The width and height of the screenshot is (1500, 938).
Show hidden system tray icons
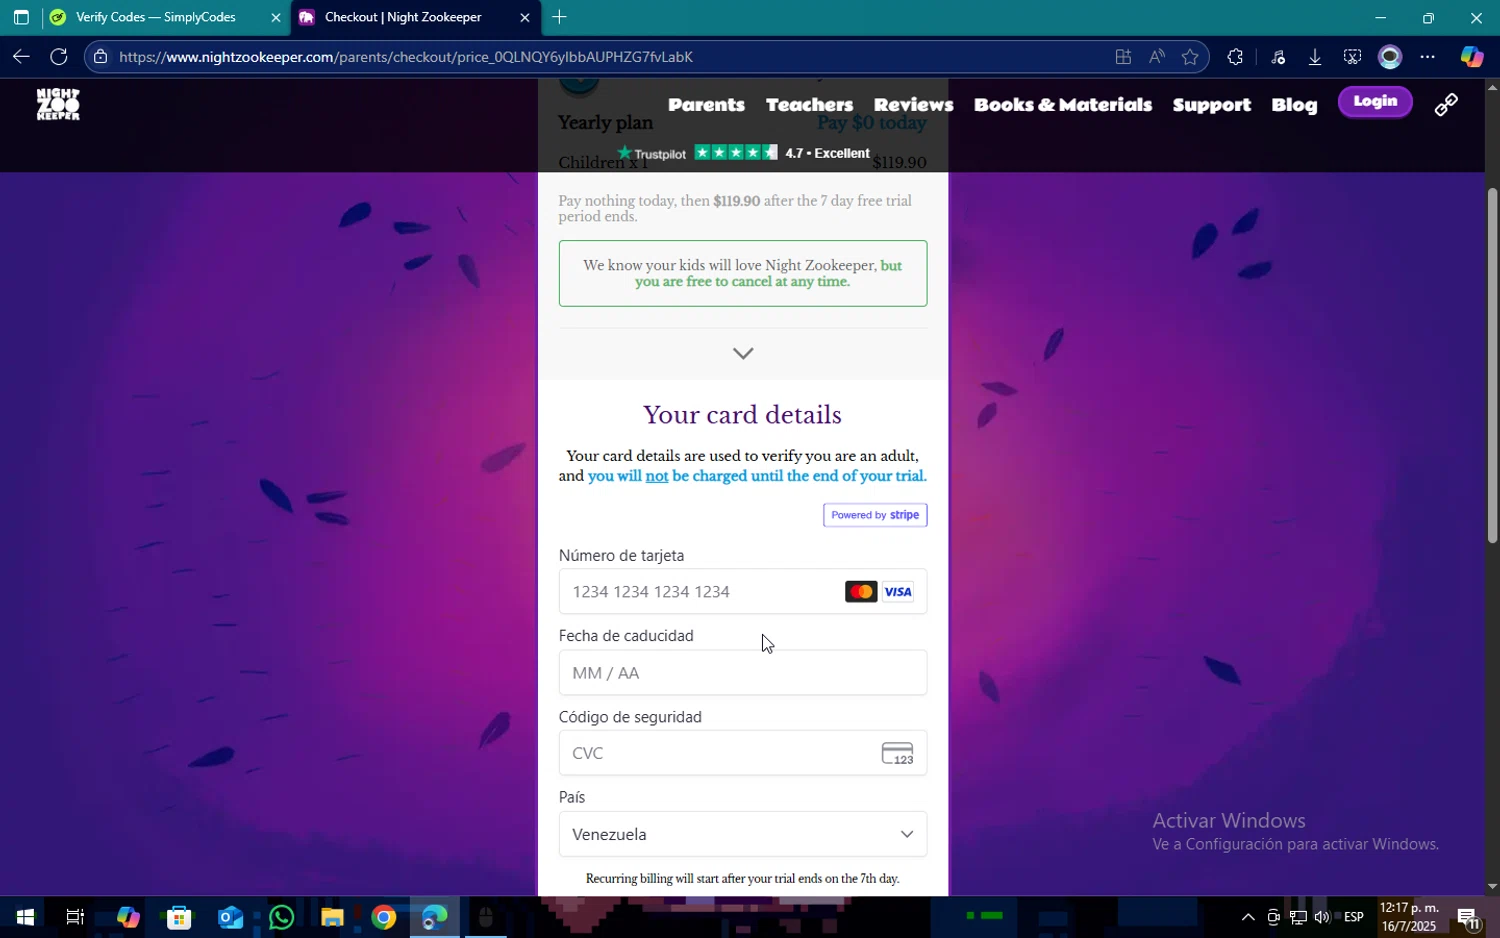[1248, 917]
